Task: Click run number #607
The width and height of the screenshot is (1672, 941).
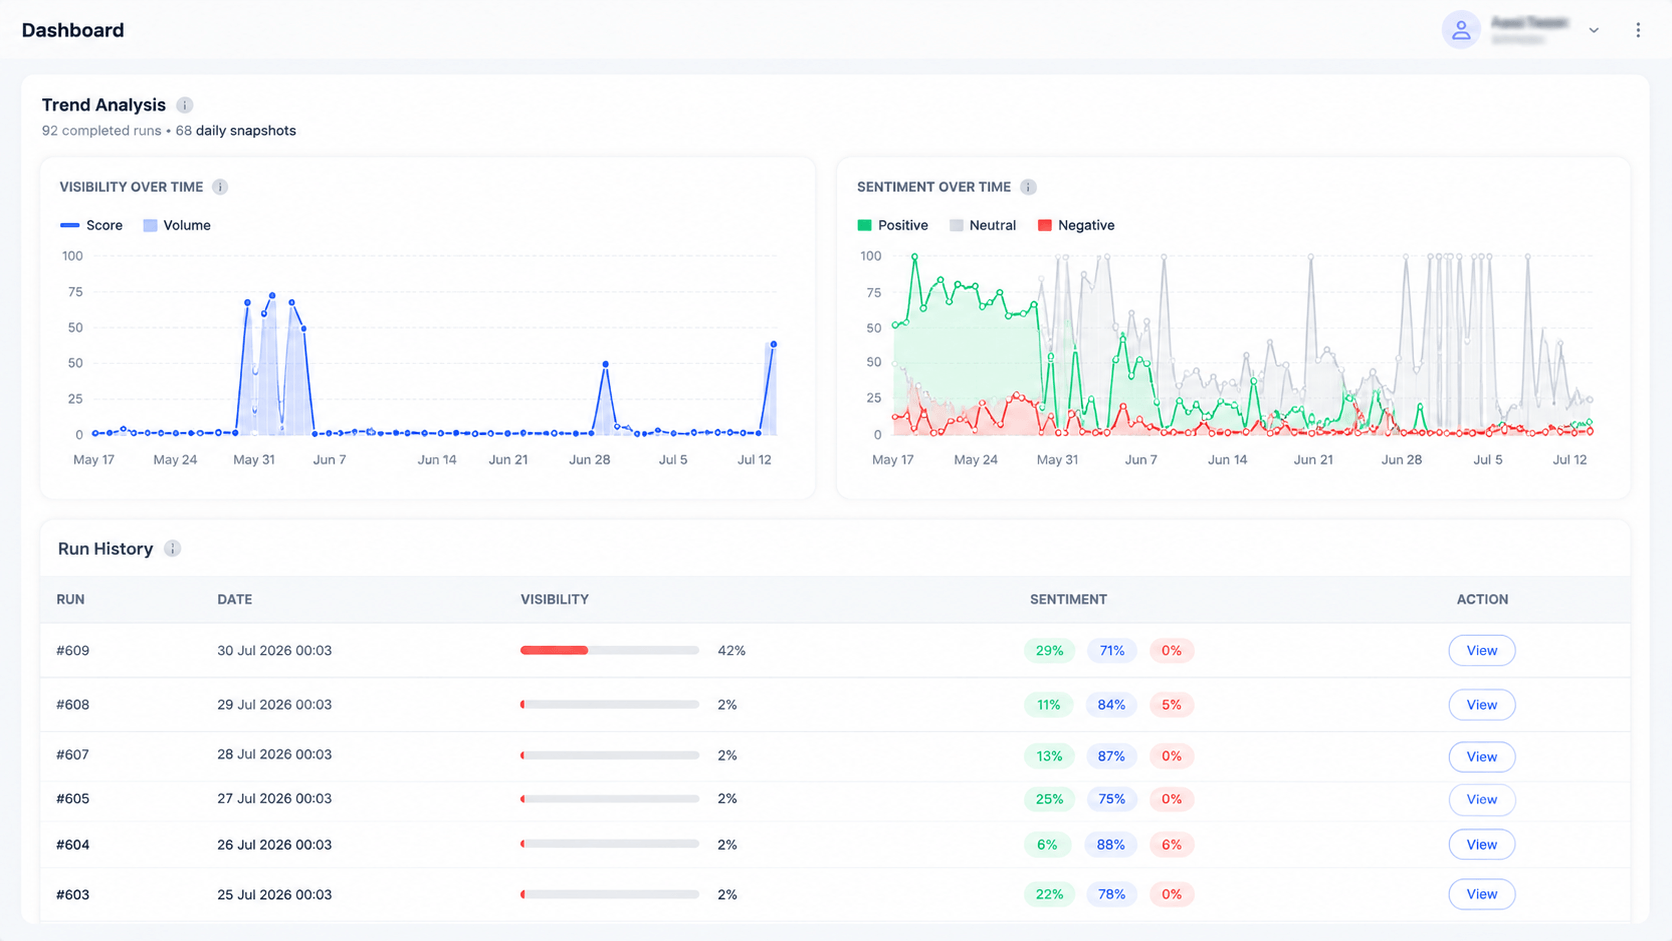Action: [73, 755]
